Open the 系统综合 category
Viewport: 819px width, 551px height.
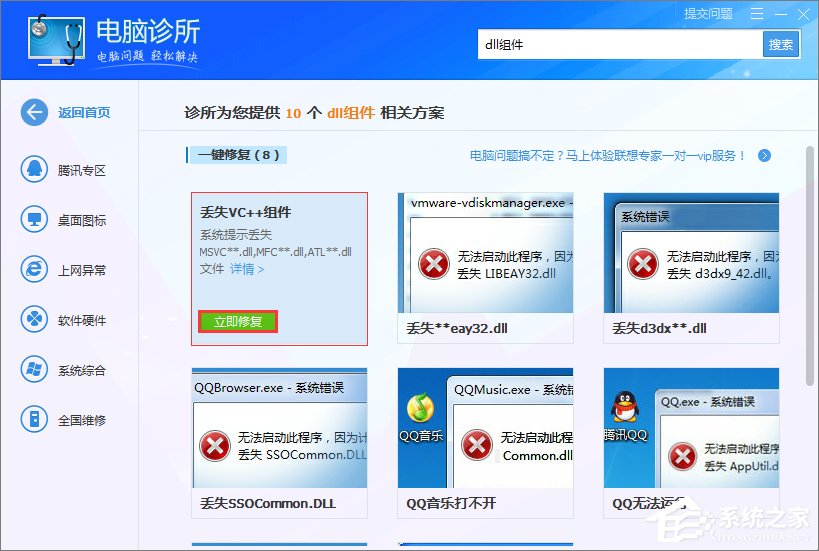tap(82, 370)
